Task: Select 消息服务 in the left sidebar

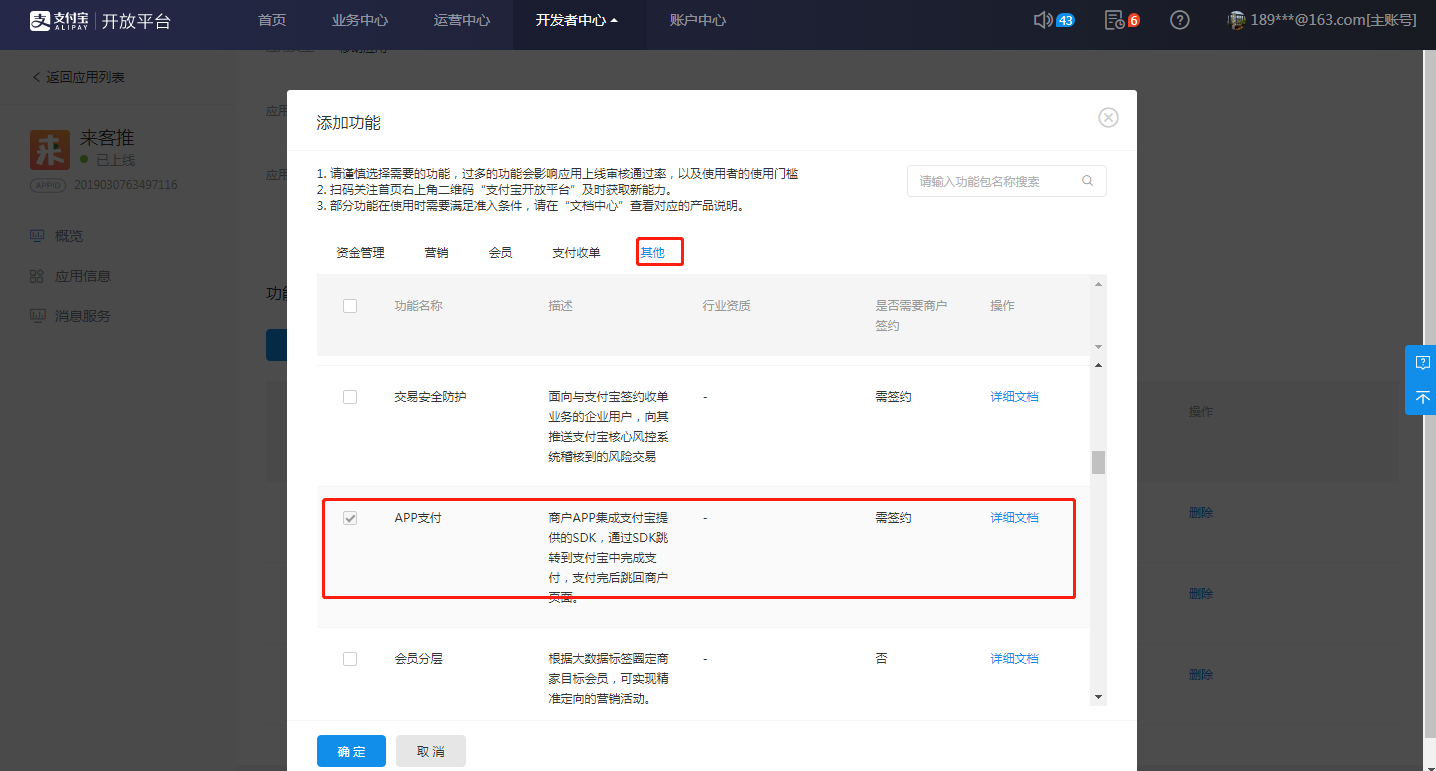Action: click(x=83, y=316)
